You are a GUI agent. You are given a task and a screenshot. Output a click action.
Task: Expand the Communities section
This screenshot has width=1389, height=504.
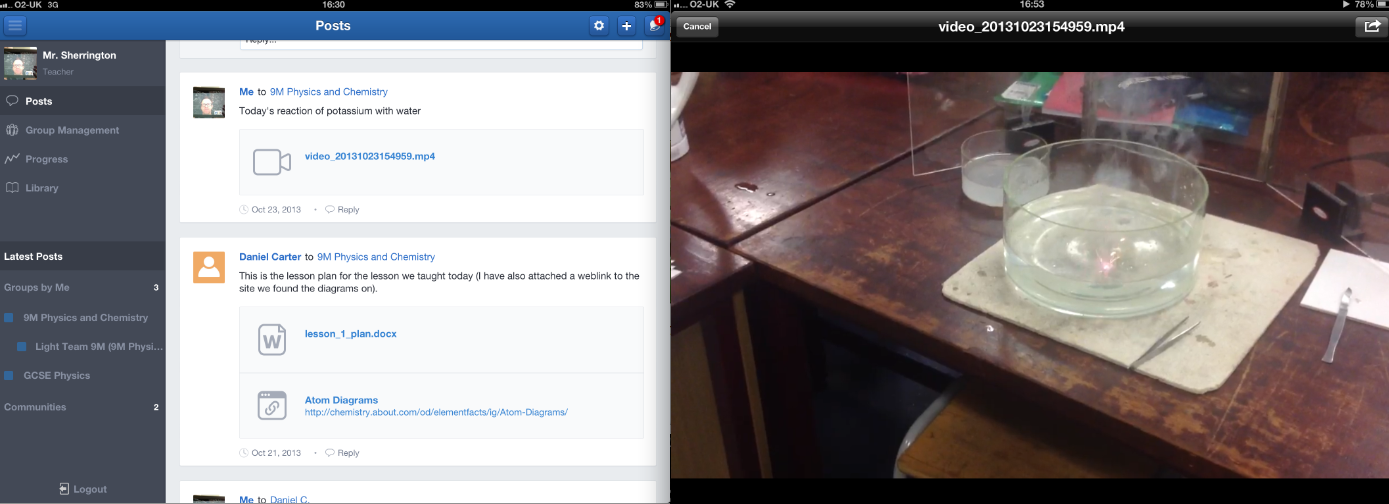(35, 407)
